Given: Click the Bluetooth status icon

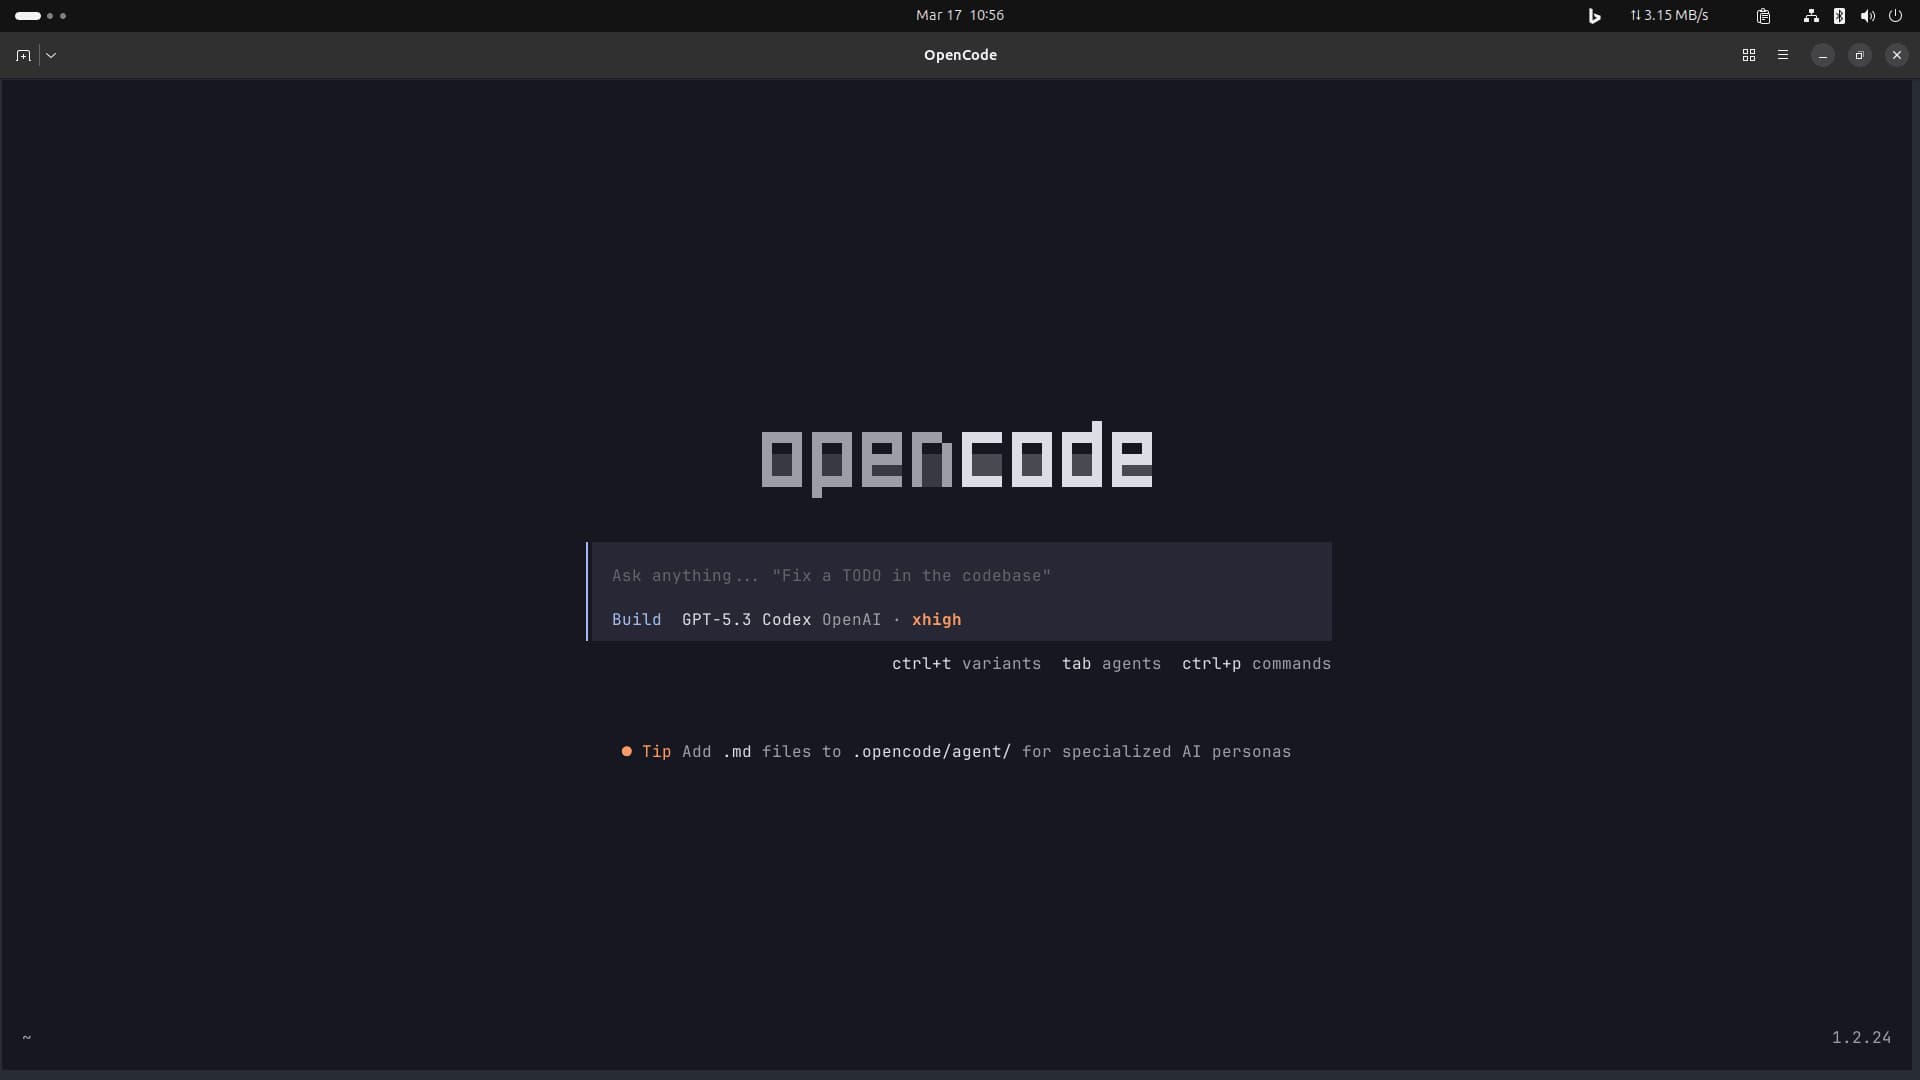Looking at the screenshot, I should 1839,15.
